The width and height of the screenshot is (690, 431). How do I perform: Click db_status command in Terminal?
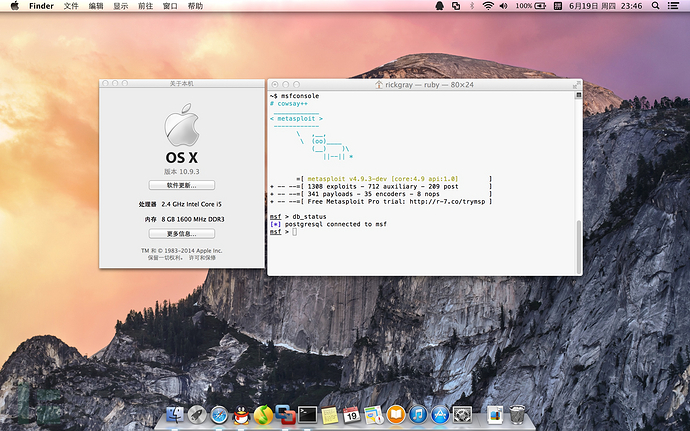(309, 217)
